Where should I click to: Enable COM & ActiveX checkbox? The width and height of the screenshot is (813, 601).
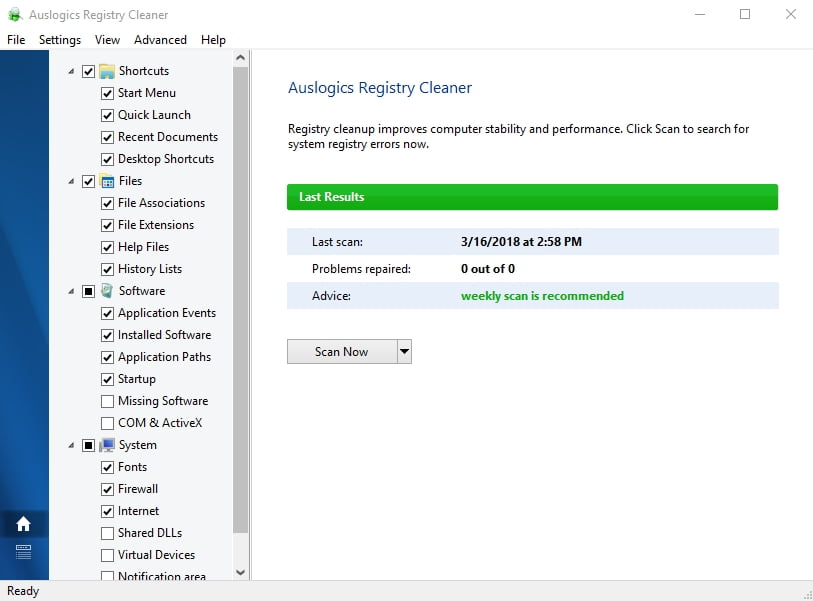click(x=107, y=423)
